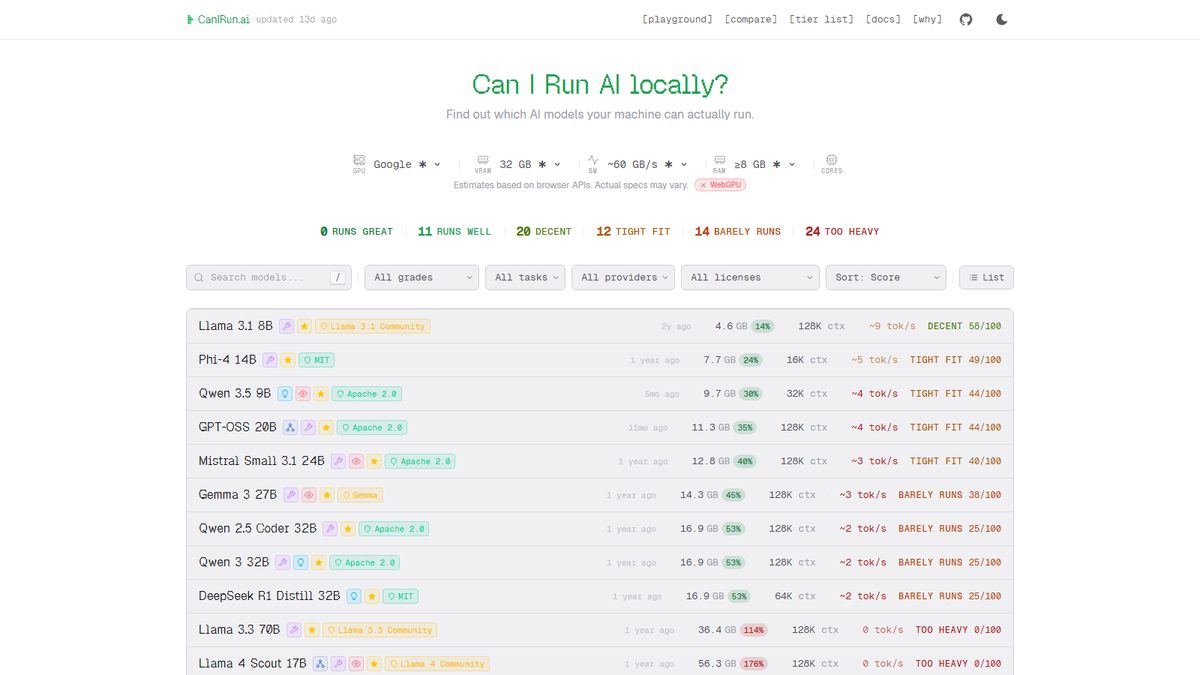Go to the compare page

pos(751,19)
